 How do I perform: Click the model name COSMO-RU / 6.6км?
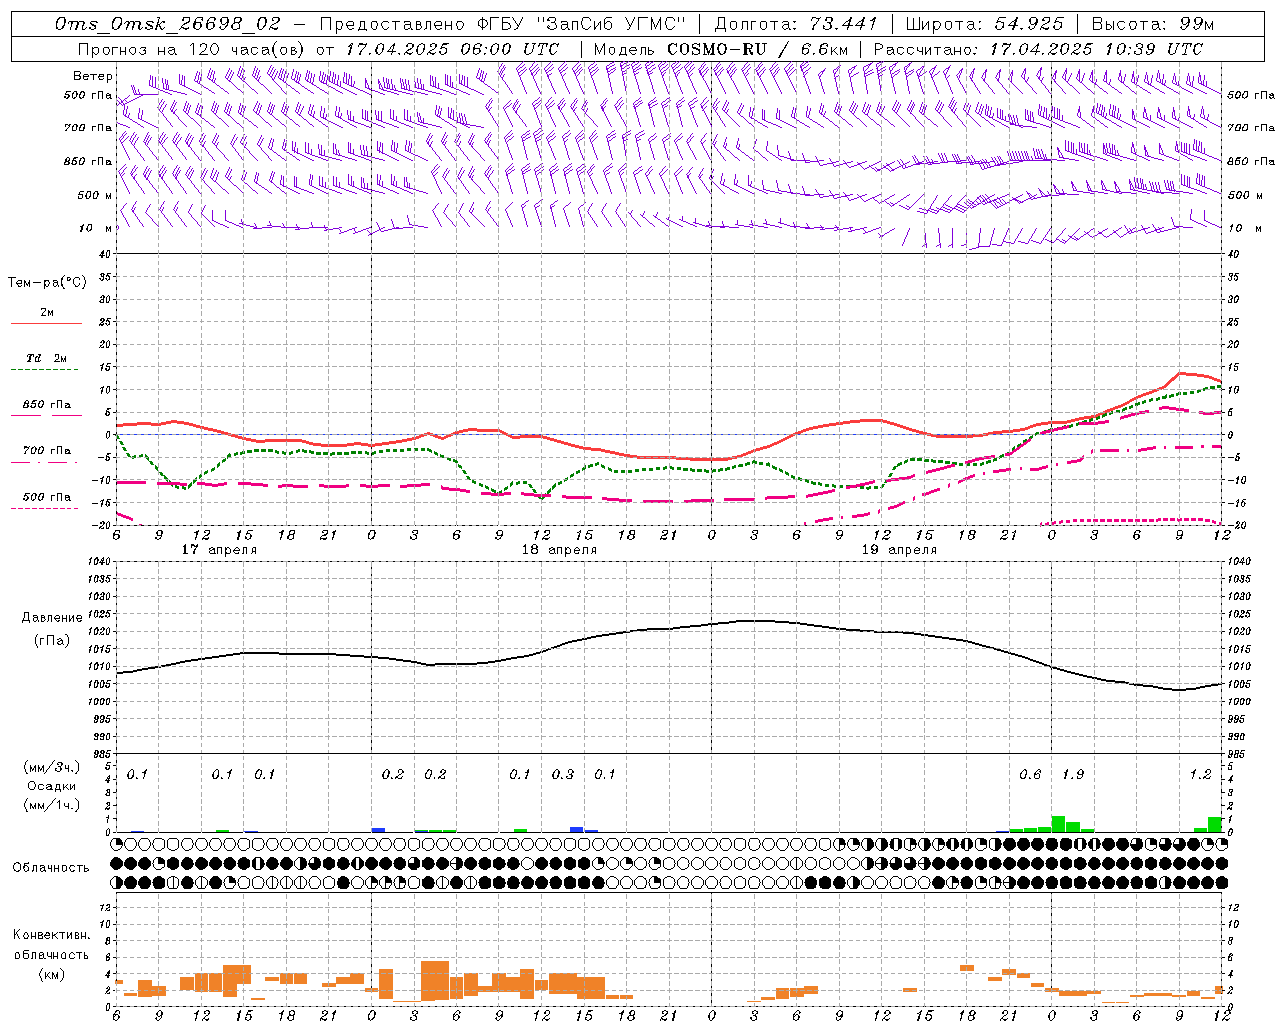coord(757,49)
